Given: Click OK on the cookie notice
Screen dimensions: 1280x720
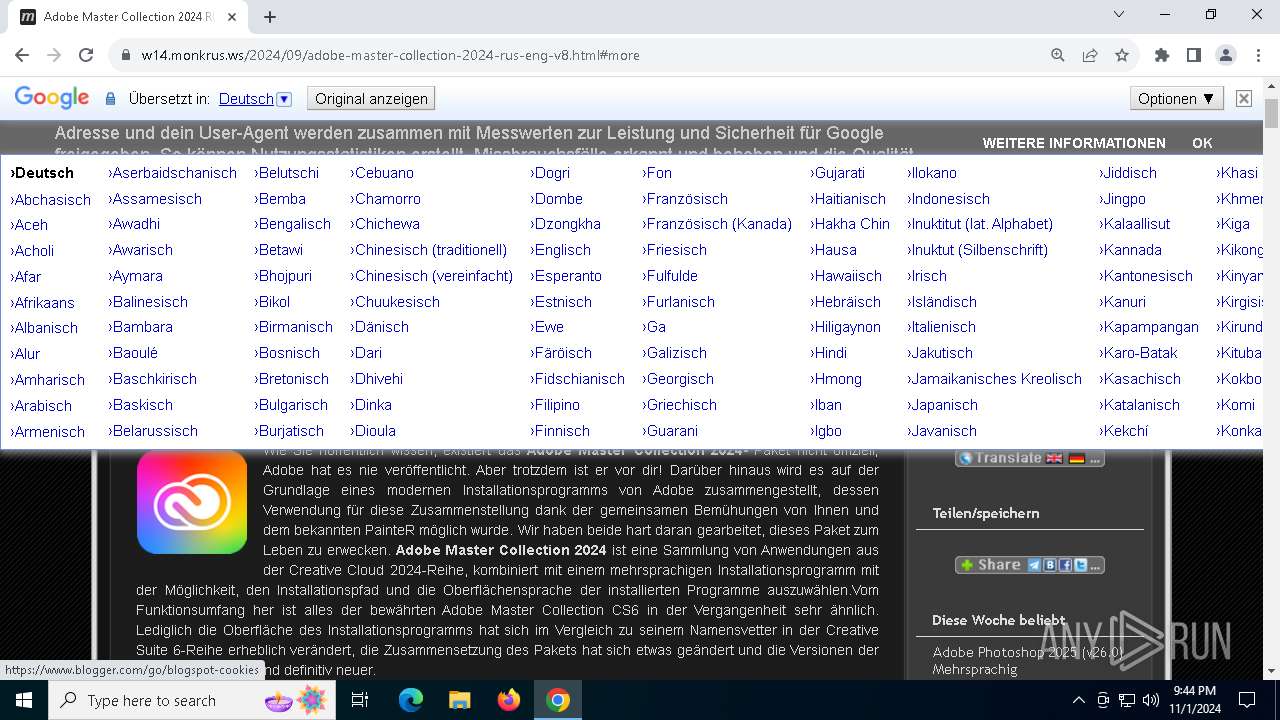Looking at the screenshot, I should (x=1202, y=143).
